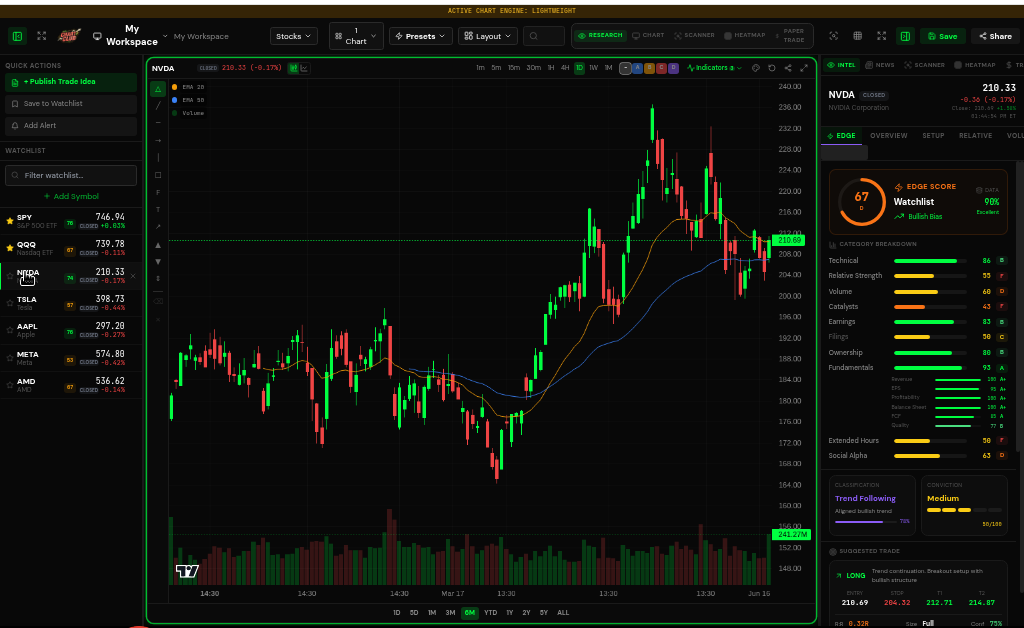Toggle EMA 50 indicator legend
This screenshot has width=1024, height=628.
tap(188, 100)
